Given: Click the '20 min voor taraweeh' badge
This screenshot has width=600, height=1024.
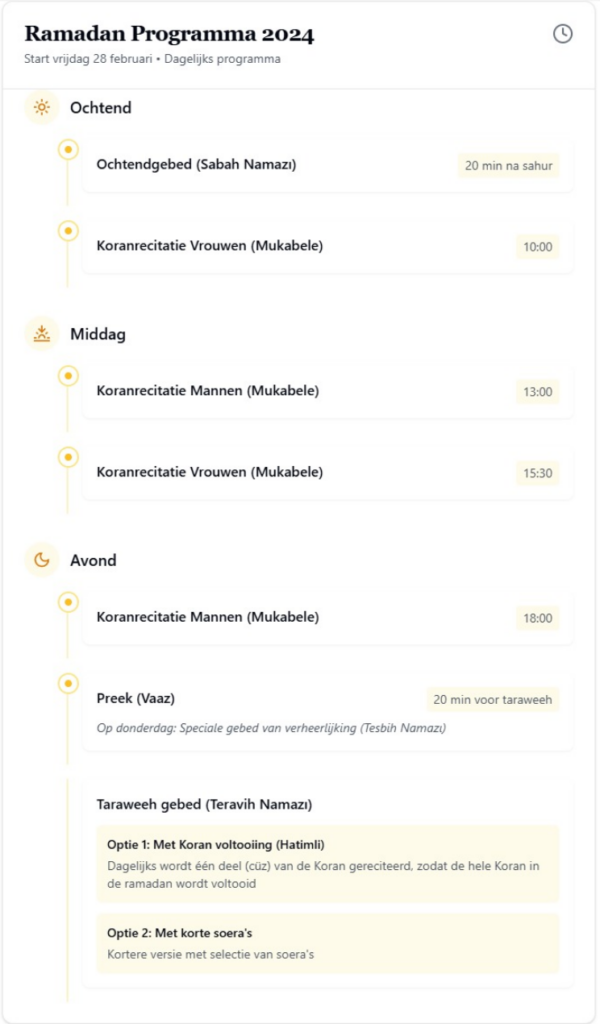Looking at the screenshot, I should tap(492, 700).
